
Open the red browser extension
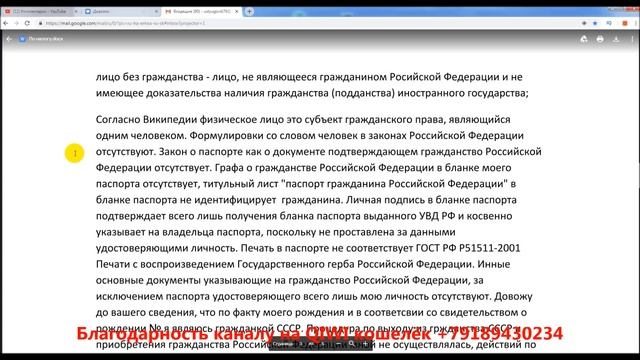(624, 23)
